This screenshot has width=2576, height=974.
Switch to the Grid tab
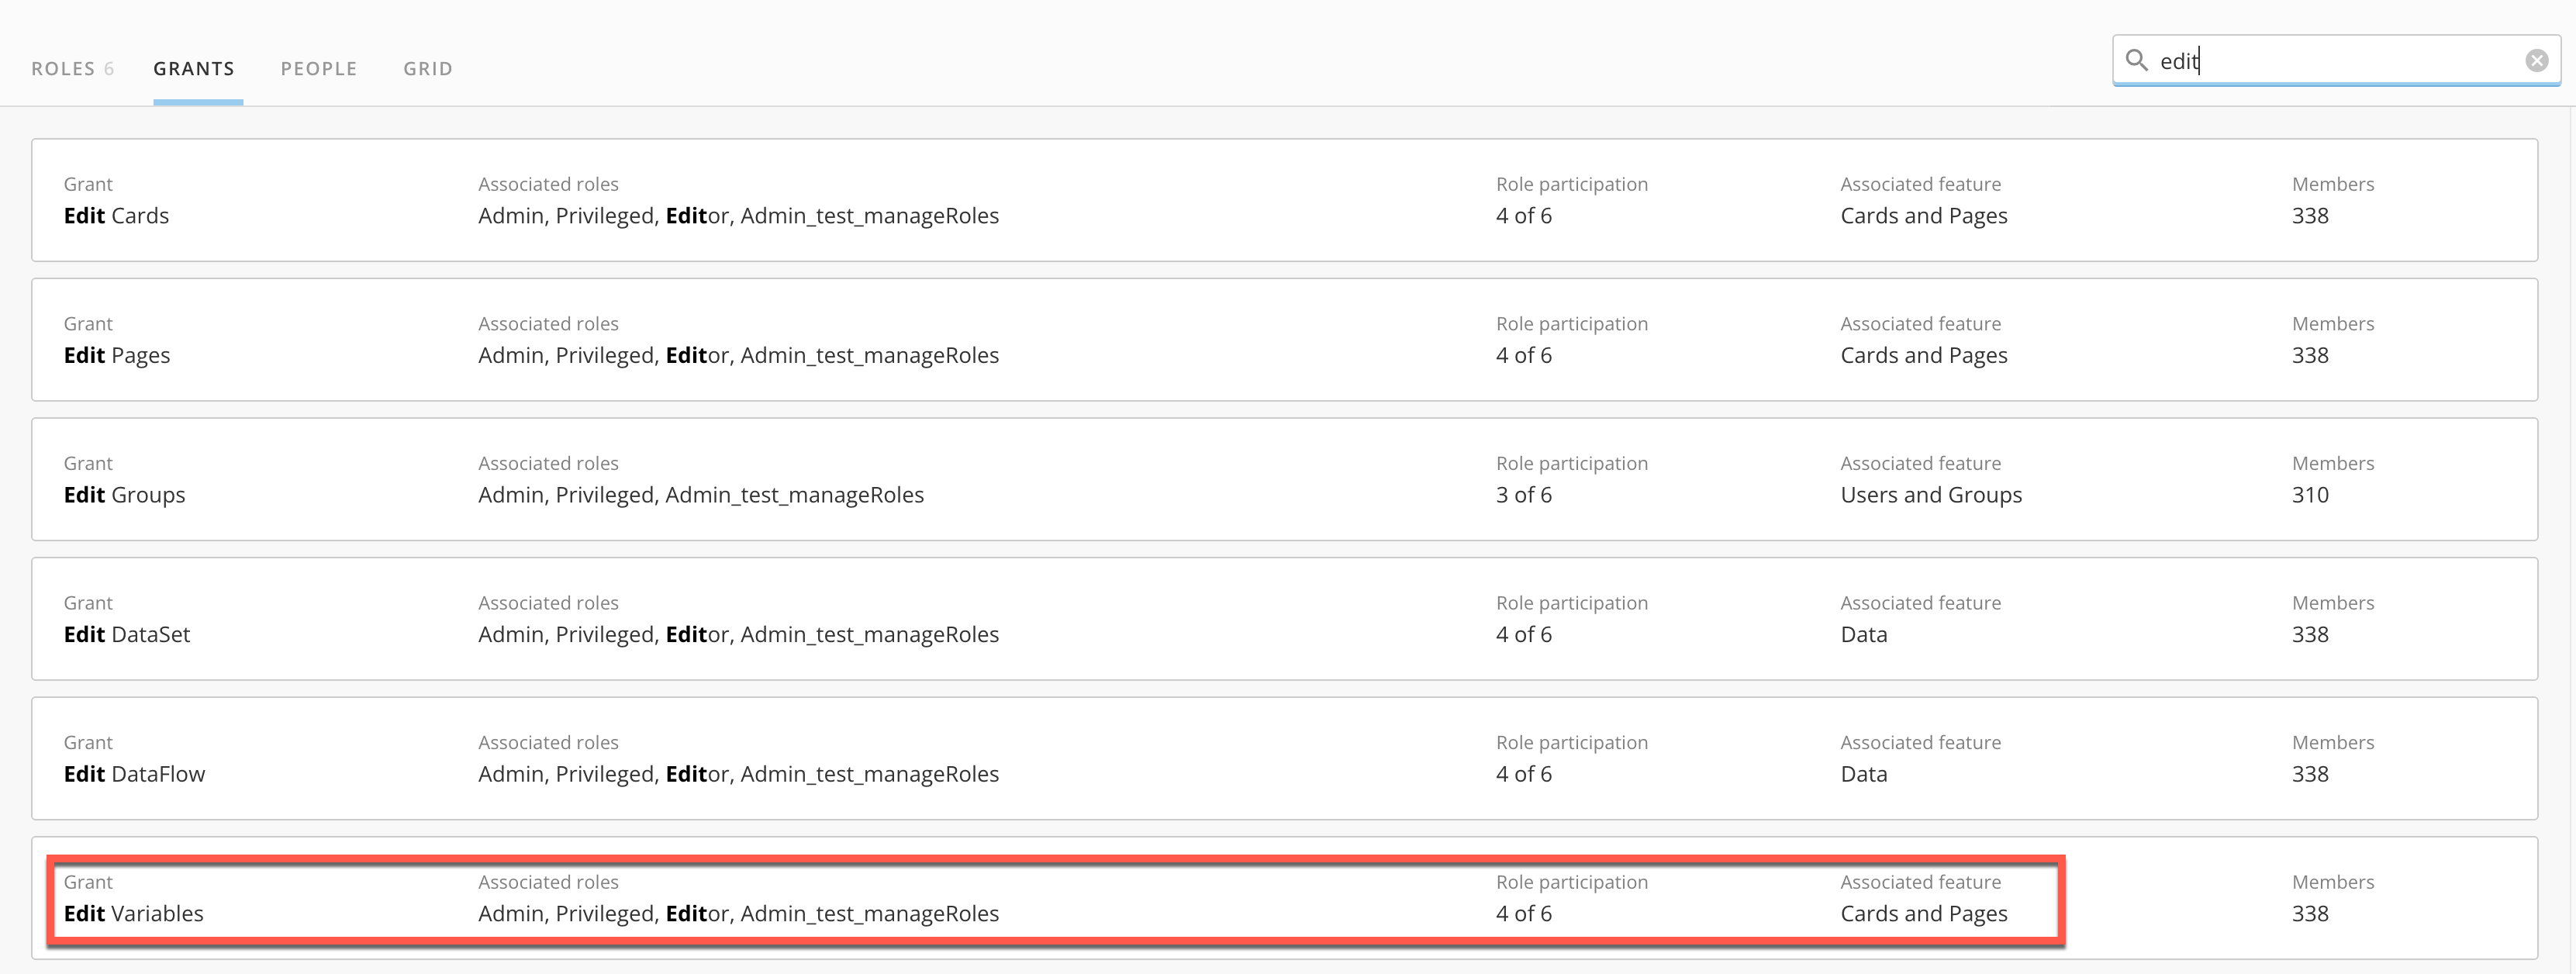(x=428, y=68)
